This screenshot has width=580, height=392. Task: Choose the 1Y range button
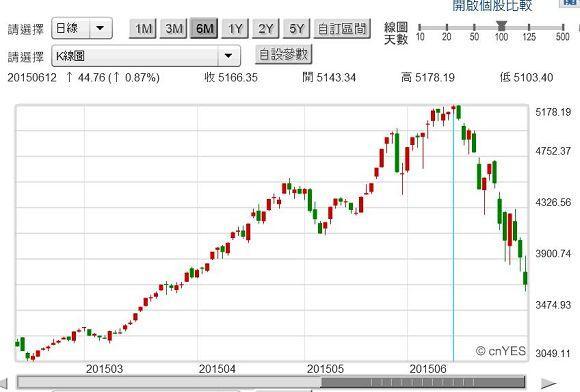tap(235, 28)
